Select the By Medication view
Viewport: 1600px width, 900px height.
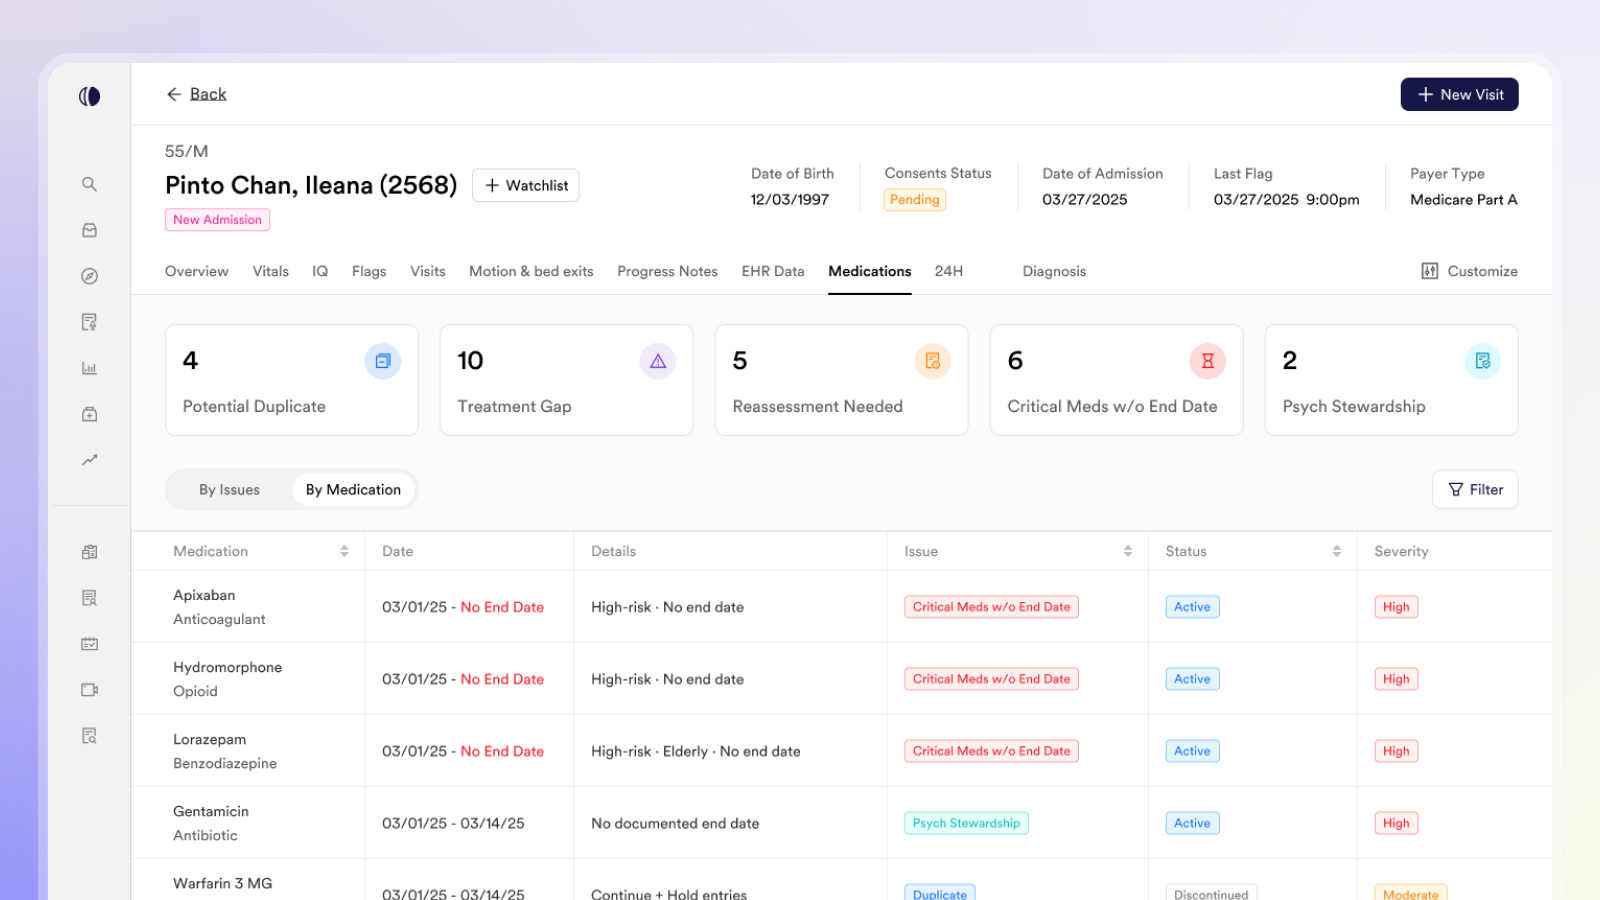[x=353, y=490]
